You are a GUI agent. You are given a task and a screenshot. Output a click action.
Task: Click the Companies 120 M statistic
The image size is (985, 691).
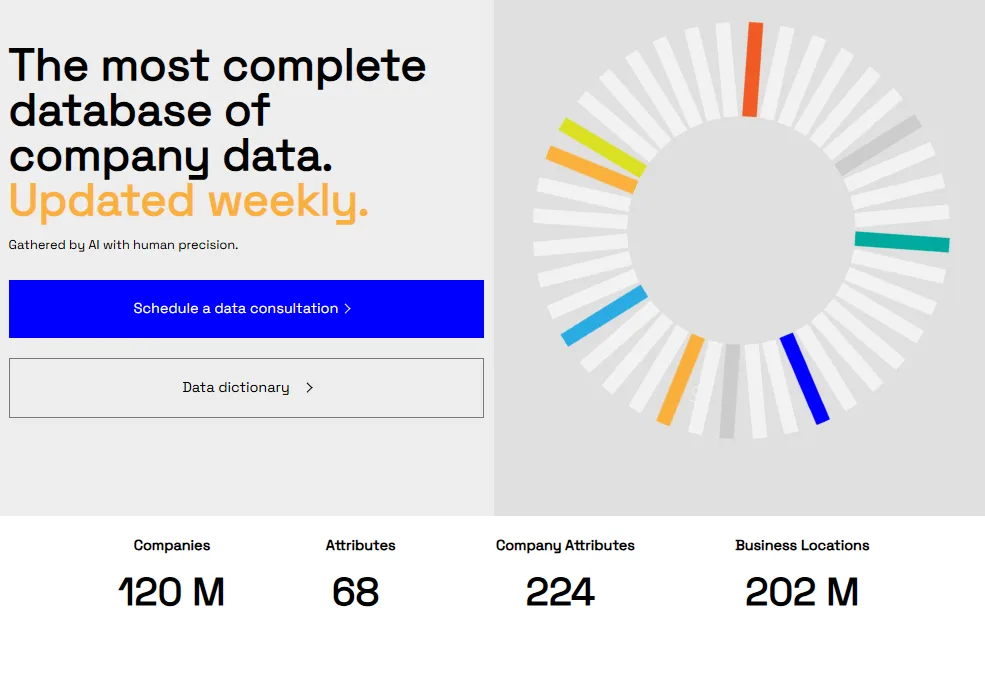[x=171, y=576]
